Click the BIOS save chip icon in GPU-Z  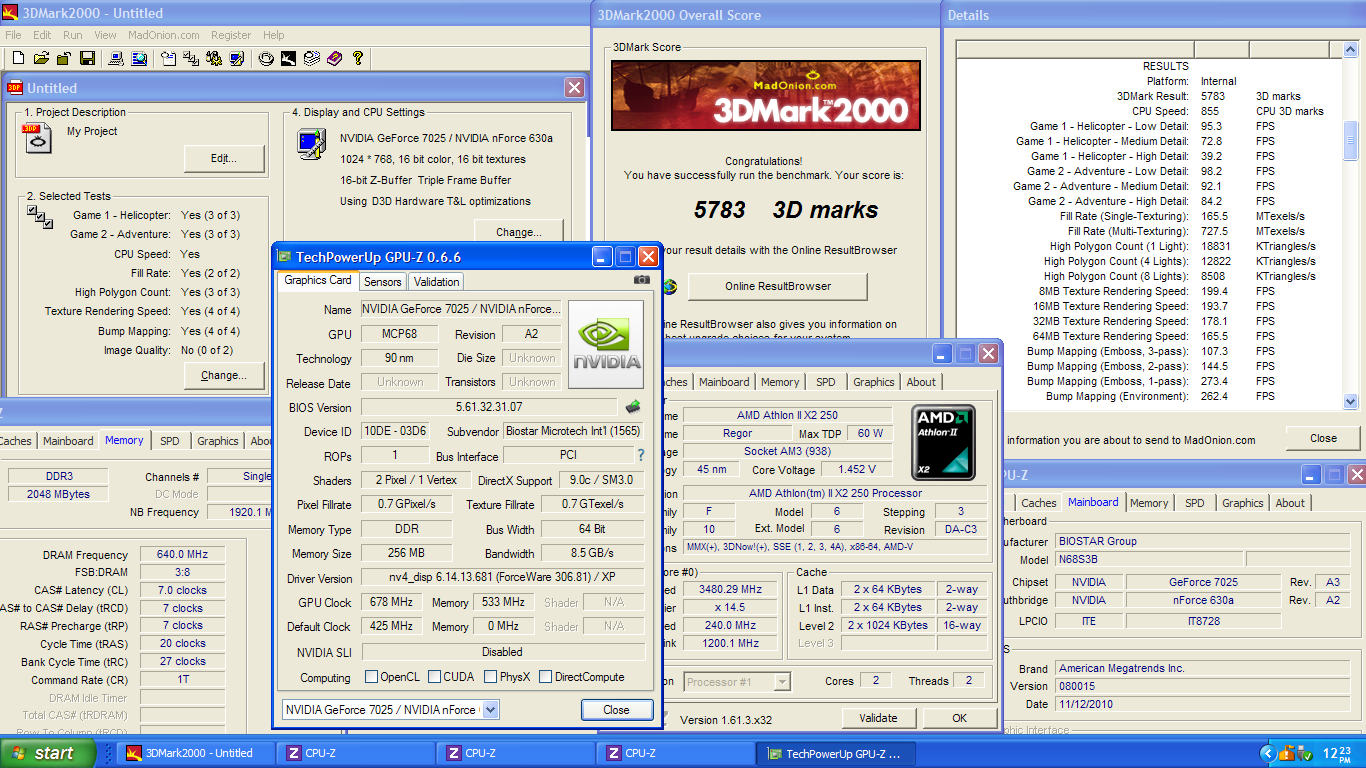coord(633,407)
